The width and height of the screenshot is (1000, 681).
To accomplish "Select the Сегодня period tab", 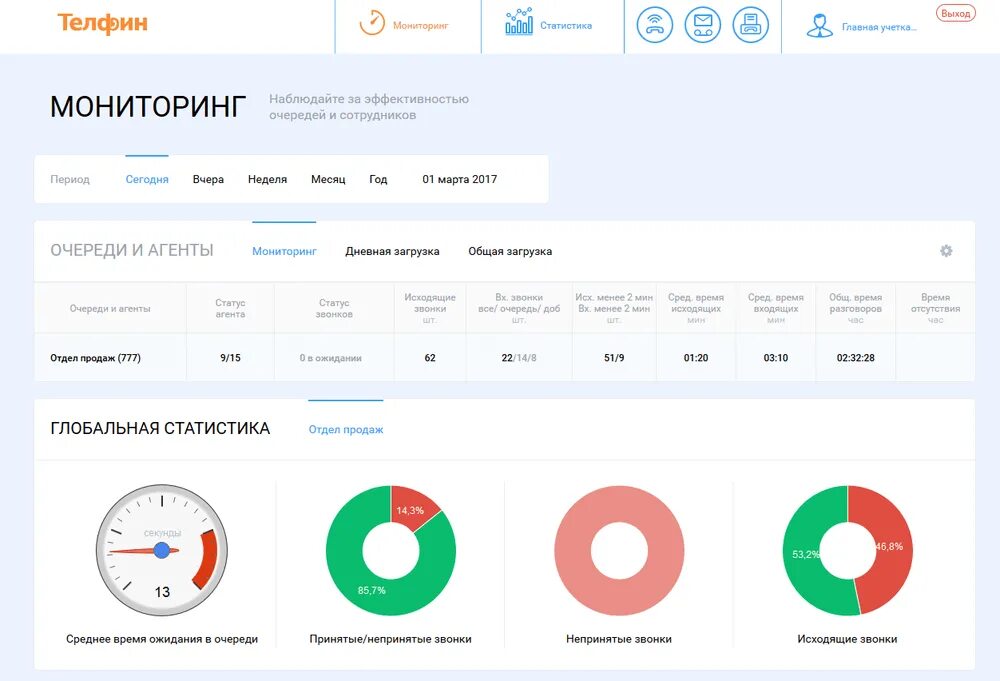I will (x=147, y=179).
